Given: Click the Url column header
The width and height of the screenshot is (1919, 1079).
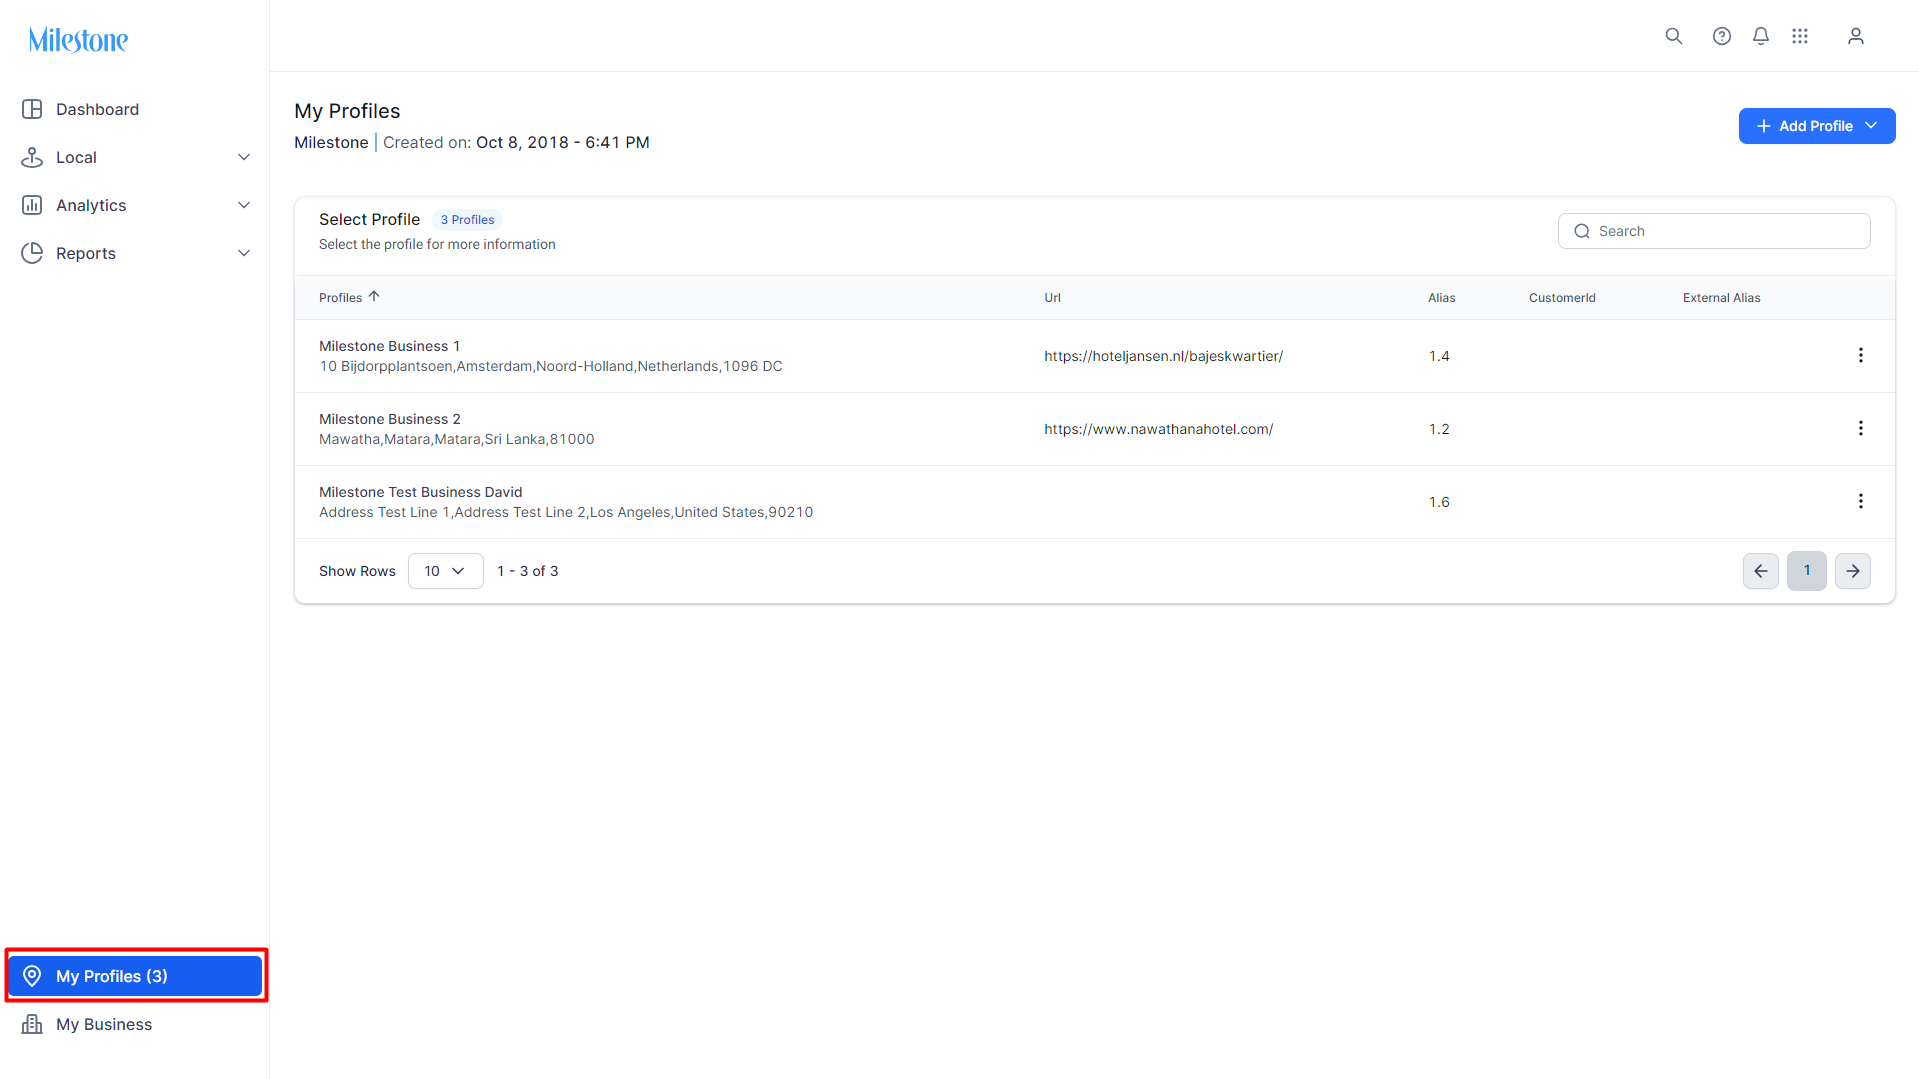Looking at the screenshot, I should tap(1052, 298).
